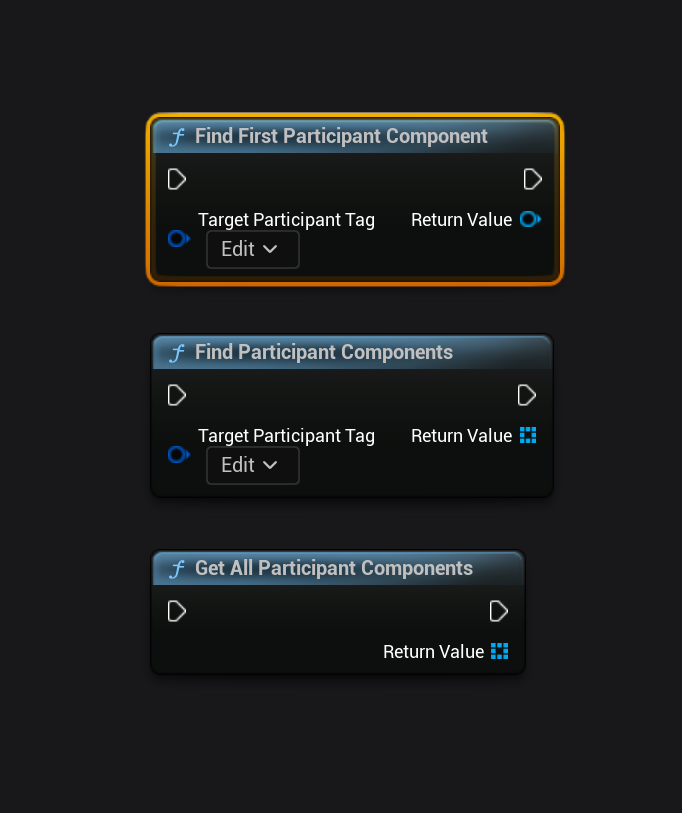The width and height of the screenshot is (682, 813).
Task: Click output execution pin on Get All Participant Components
Action: (499, 611)
